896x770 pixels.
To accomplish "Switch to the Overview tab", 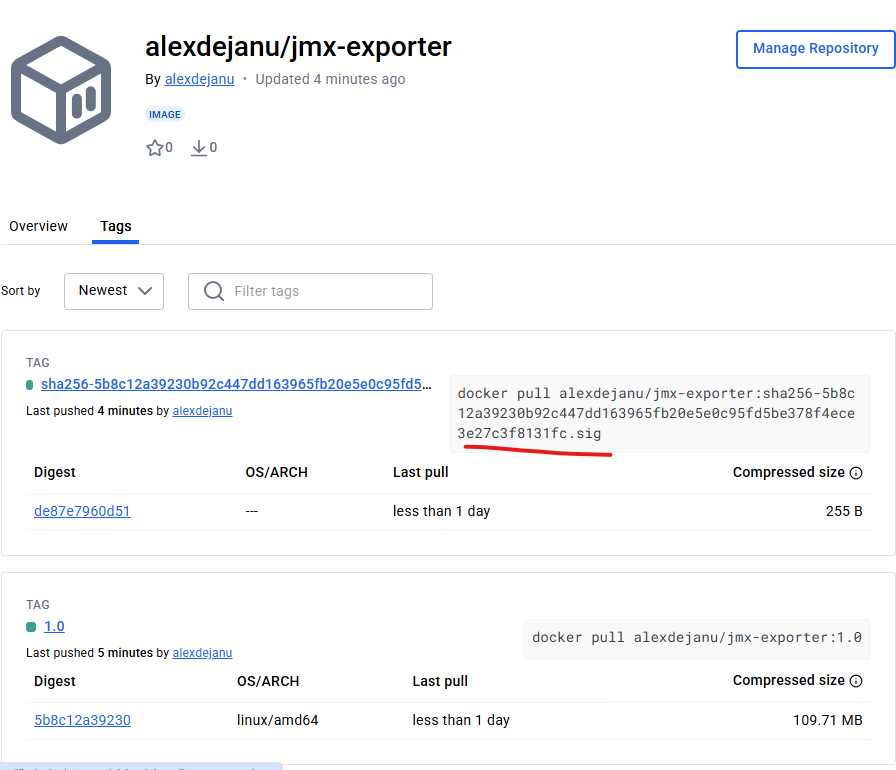I will pyautogui.click(x=38, y=226).
